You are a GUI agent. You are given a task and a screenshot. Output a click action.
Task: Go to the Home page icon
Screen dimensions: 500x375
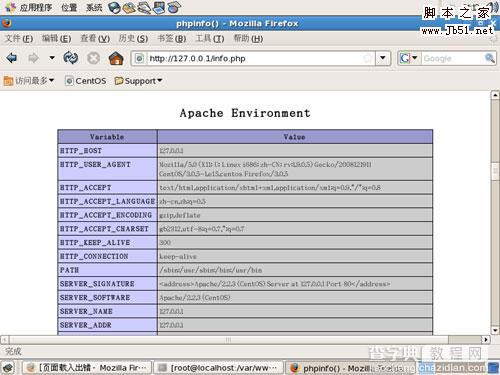tap(116, 58)
